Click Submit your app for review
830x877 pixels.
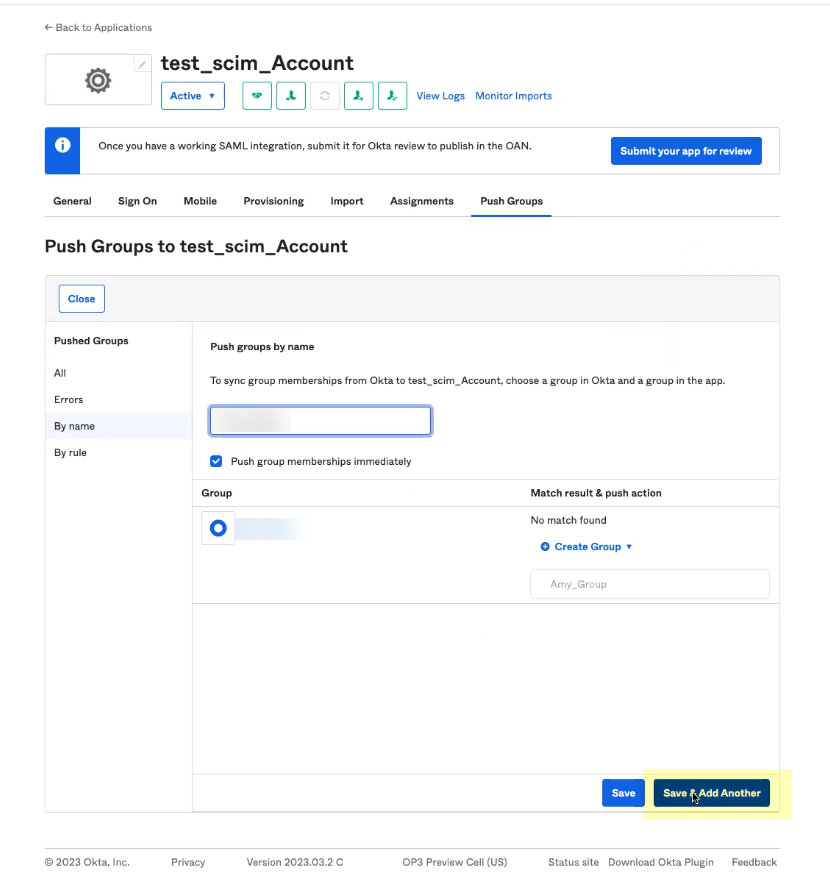point(685,151)
